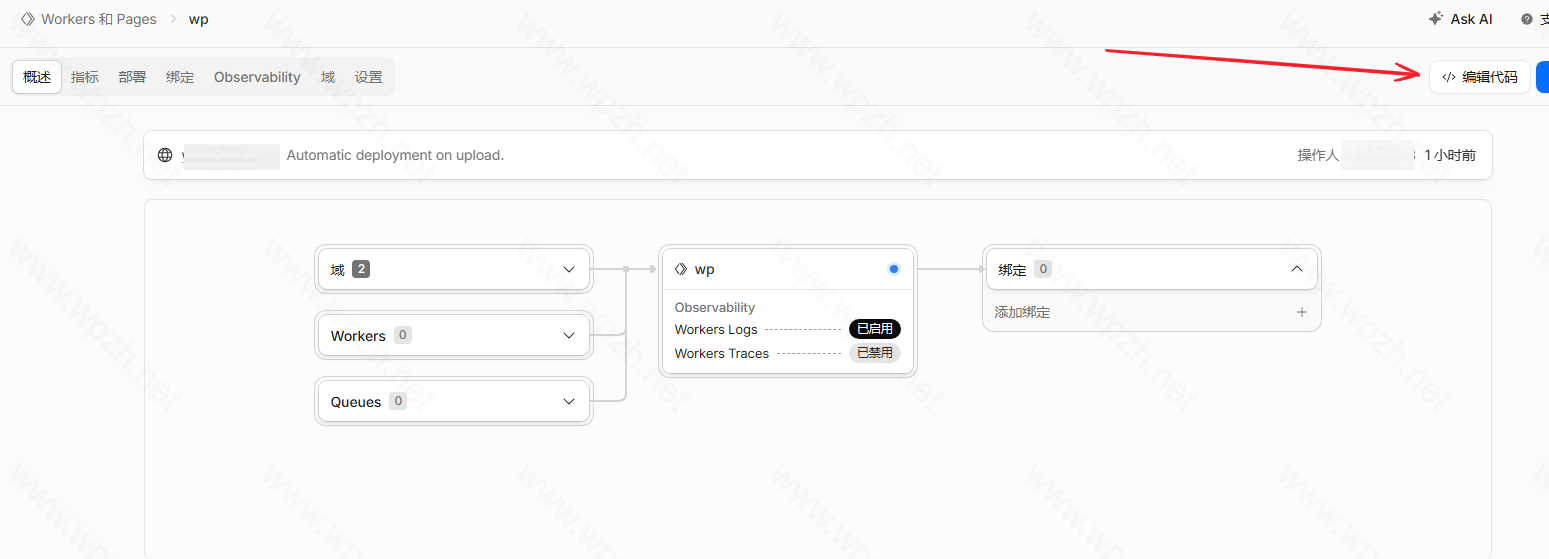
Task: Click Automatic deployment on upload text
Action: click(395, 155)
